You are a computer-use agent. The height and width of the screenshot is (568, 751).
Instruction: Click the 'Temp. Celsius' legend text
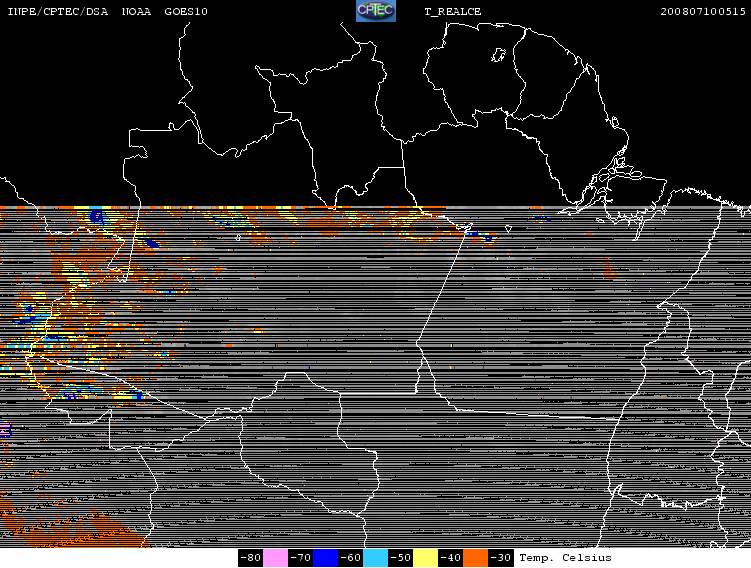(565, 558)
